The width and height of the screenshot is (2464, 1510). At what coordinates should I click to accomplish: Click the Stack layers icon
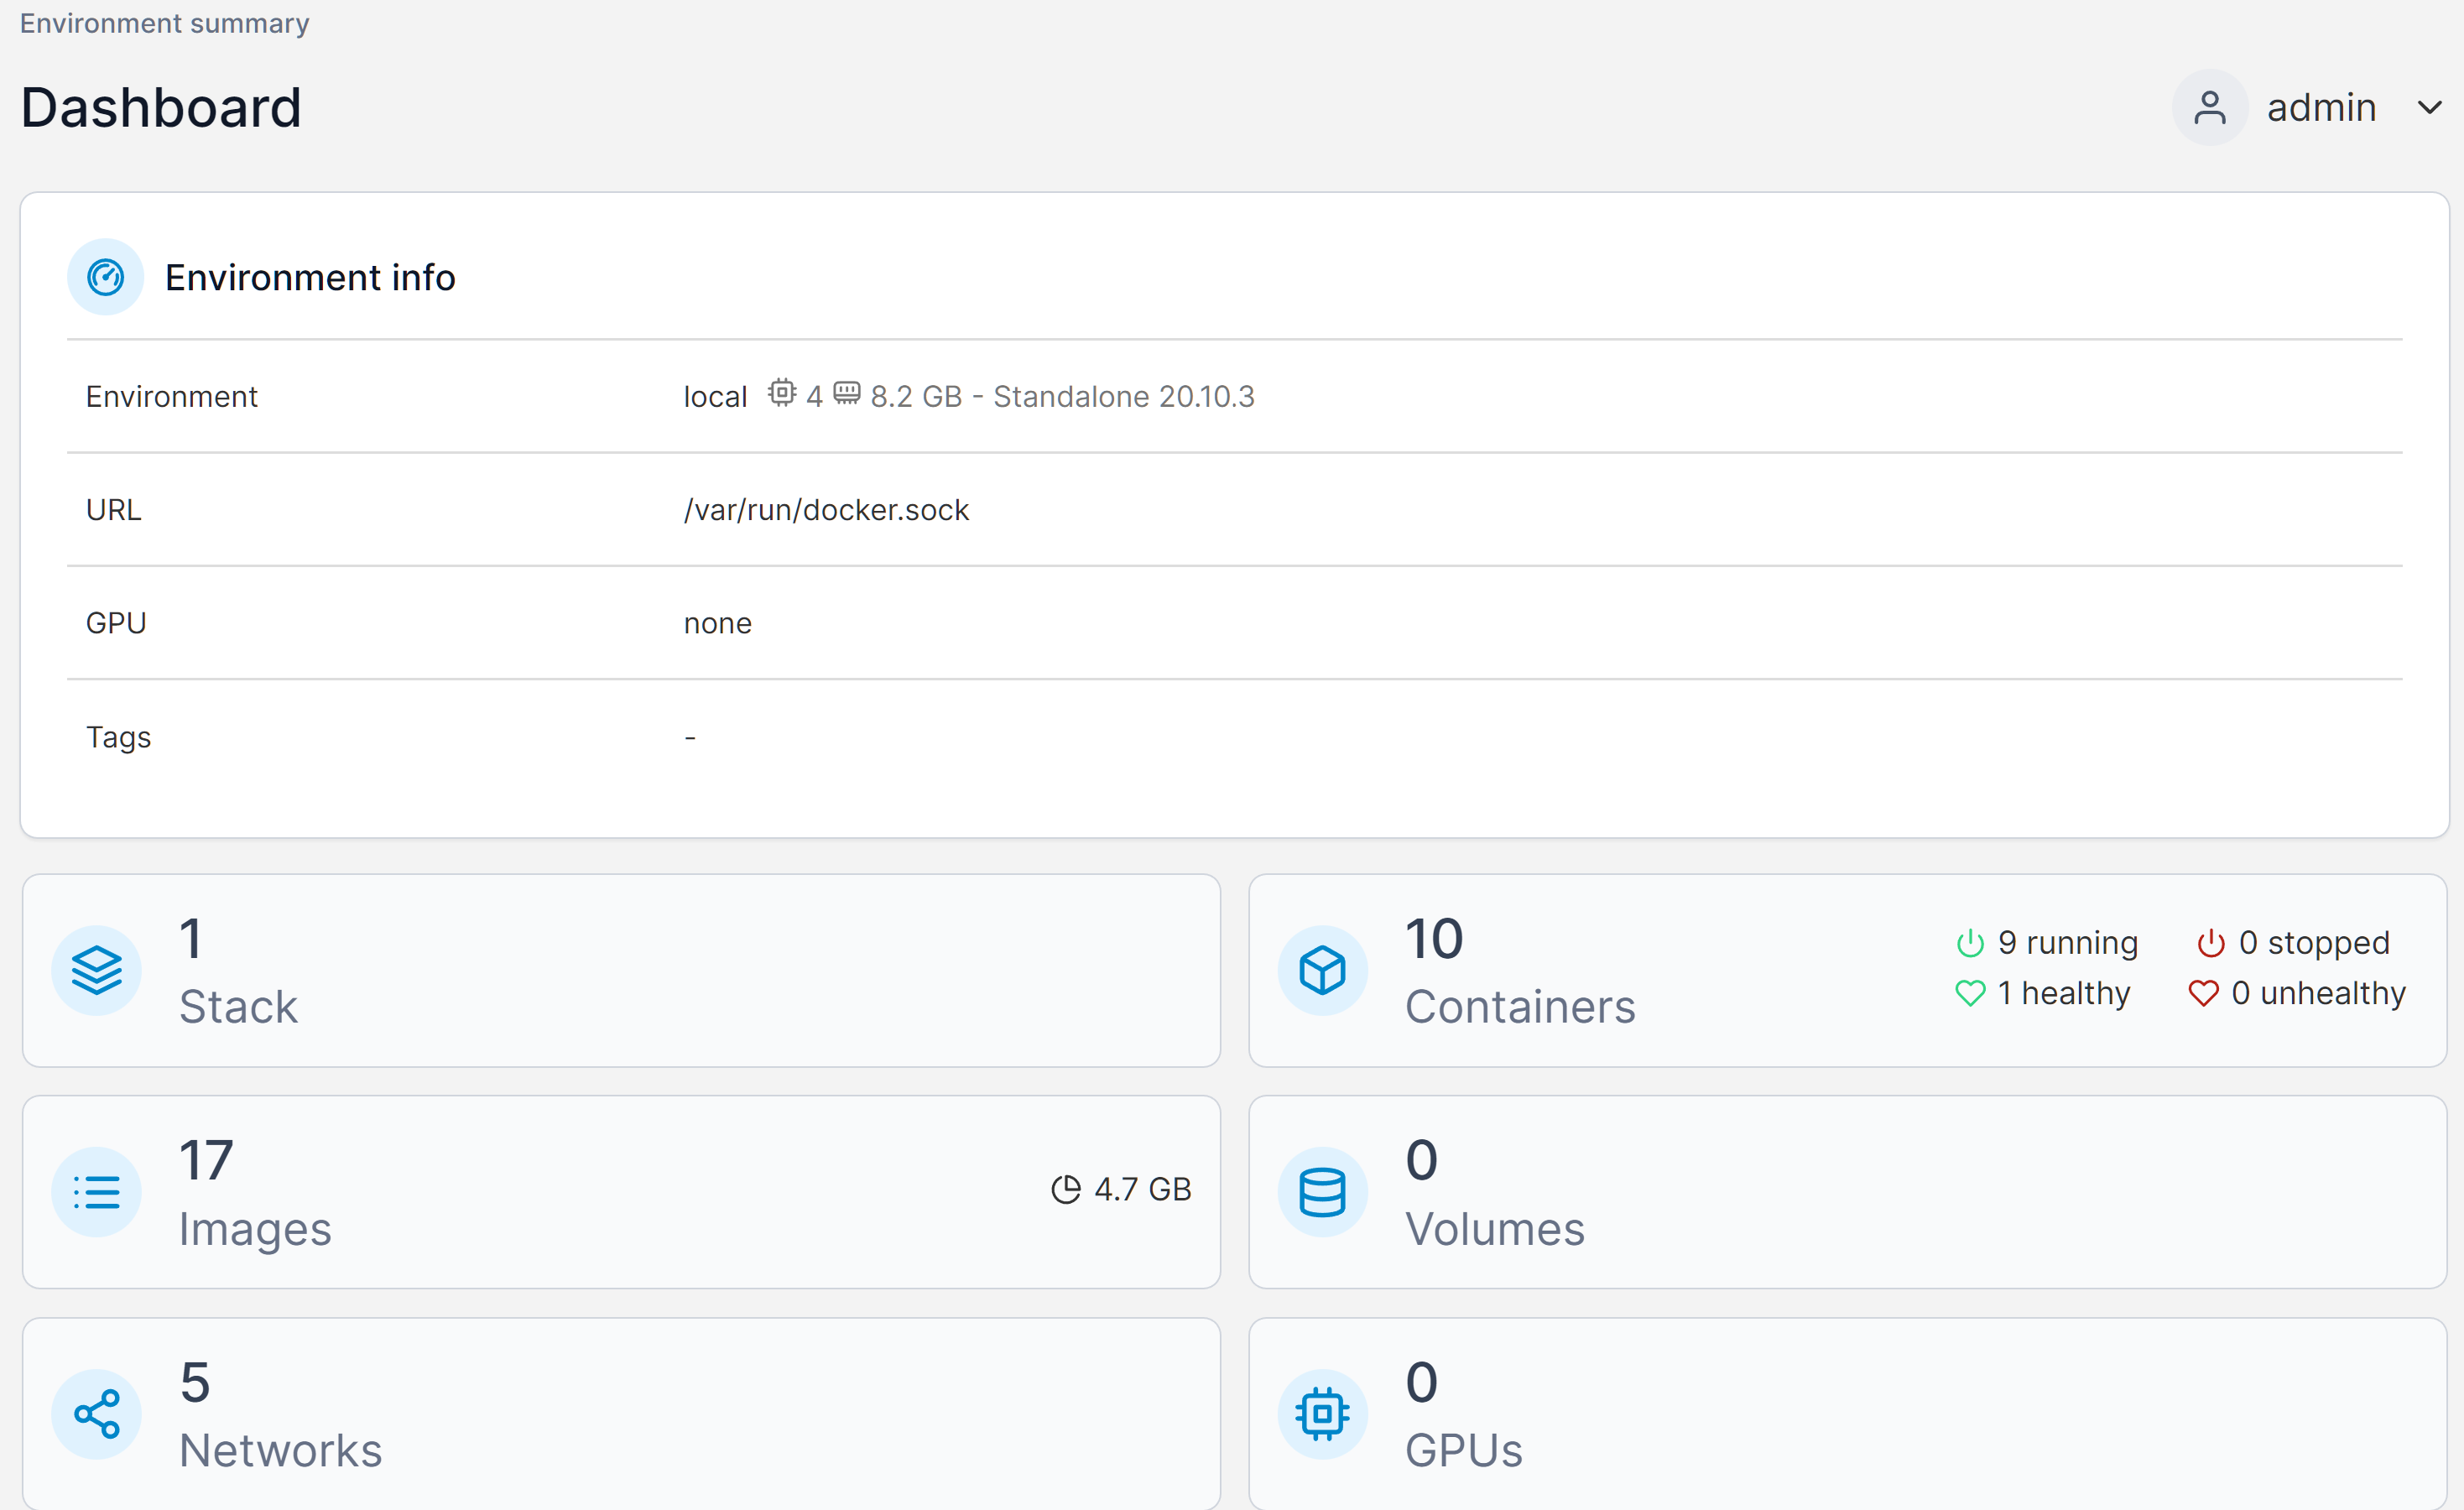[96, 970]
